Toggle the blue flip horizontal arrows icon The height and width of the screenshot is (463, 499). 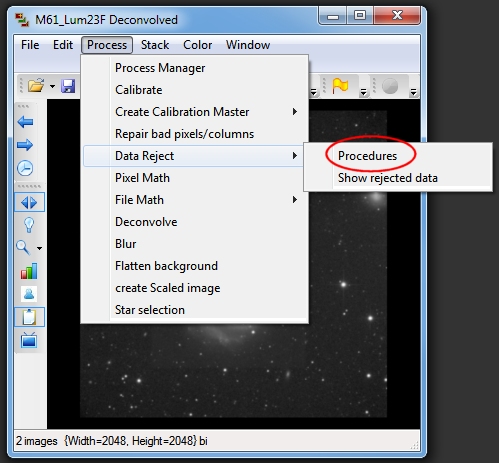click(x=29, y=202)
